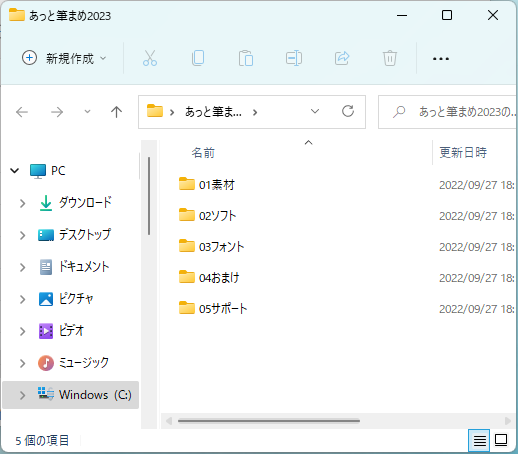Click the Share icon in toolbar
This screenshot has height=454, width=518.
click(x=342, y=58)
